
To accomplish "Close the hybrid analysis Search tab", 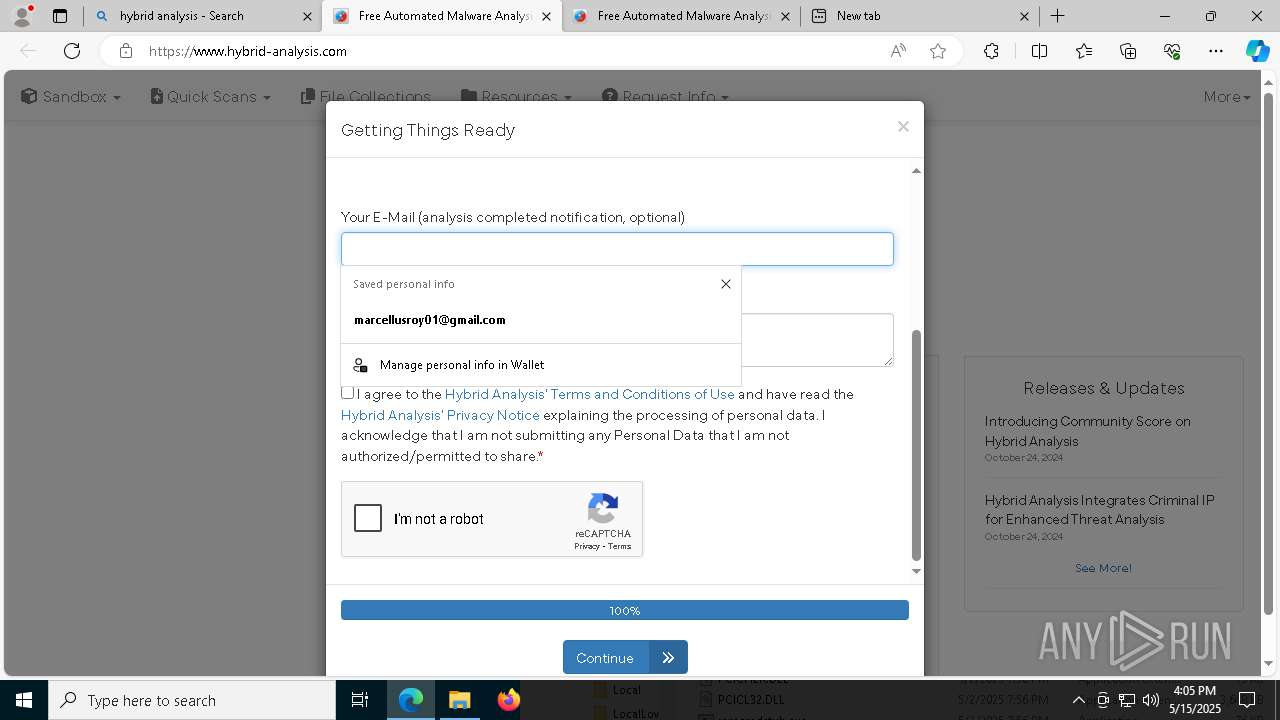I will click(x=307, y=16).
